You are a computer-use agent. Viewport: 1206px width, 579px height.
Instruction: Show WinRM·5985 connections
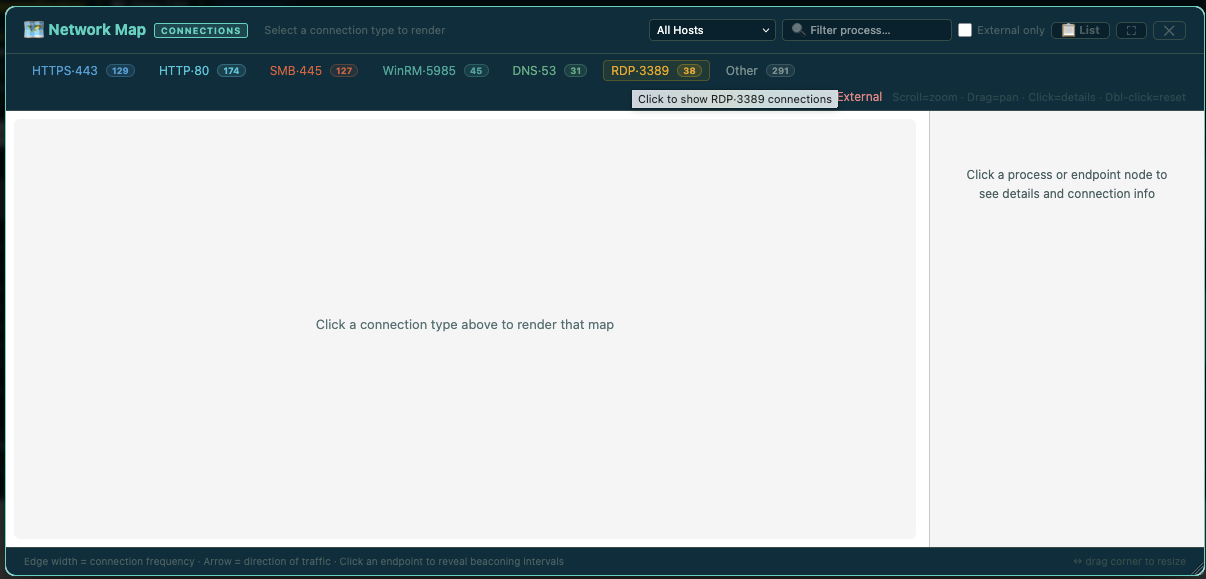pyautogui.click(x=435, y=71)
